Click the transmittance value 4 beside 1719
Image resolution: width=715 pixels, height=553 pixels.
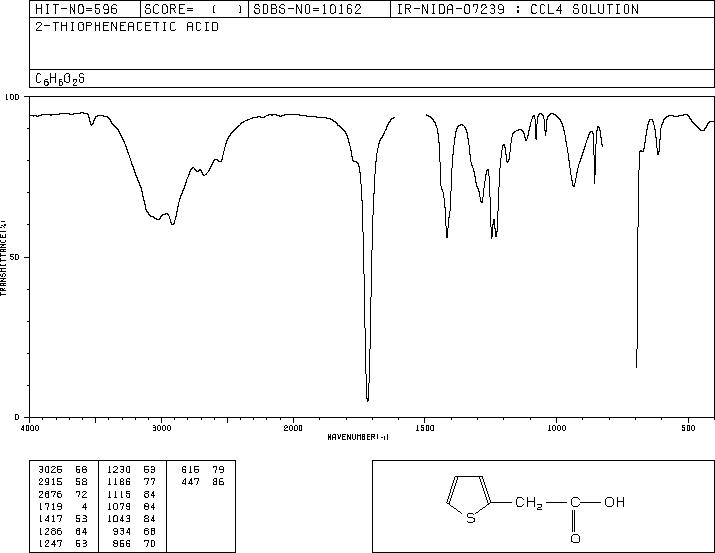tap(84, 506)
